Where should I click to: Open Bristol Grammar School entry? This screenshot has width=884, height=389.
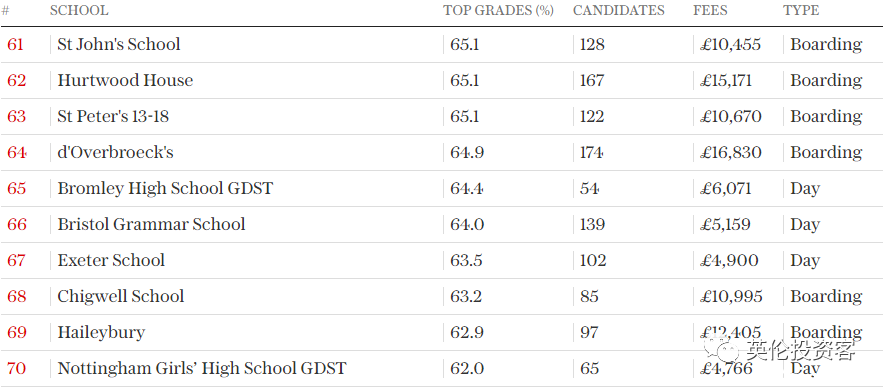click(151, 224)
